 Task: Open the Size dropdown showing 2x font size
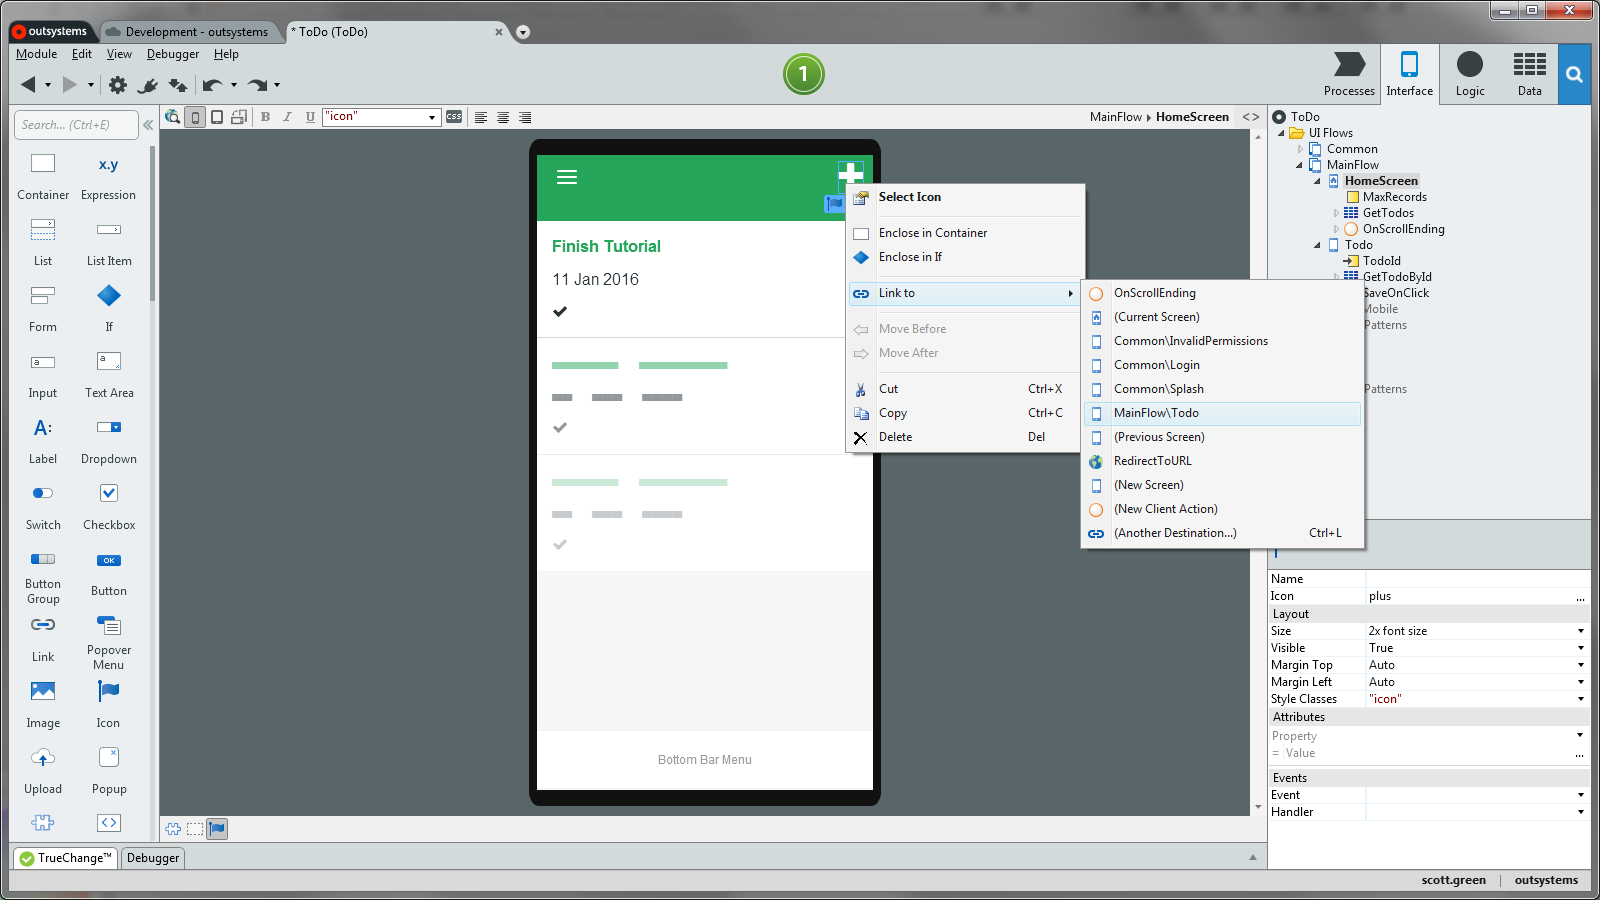click(x=1581, y=631)
